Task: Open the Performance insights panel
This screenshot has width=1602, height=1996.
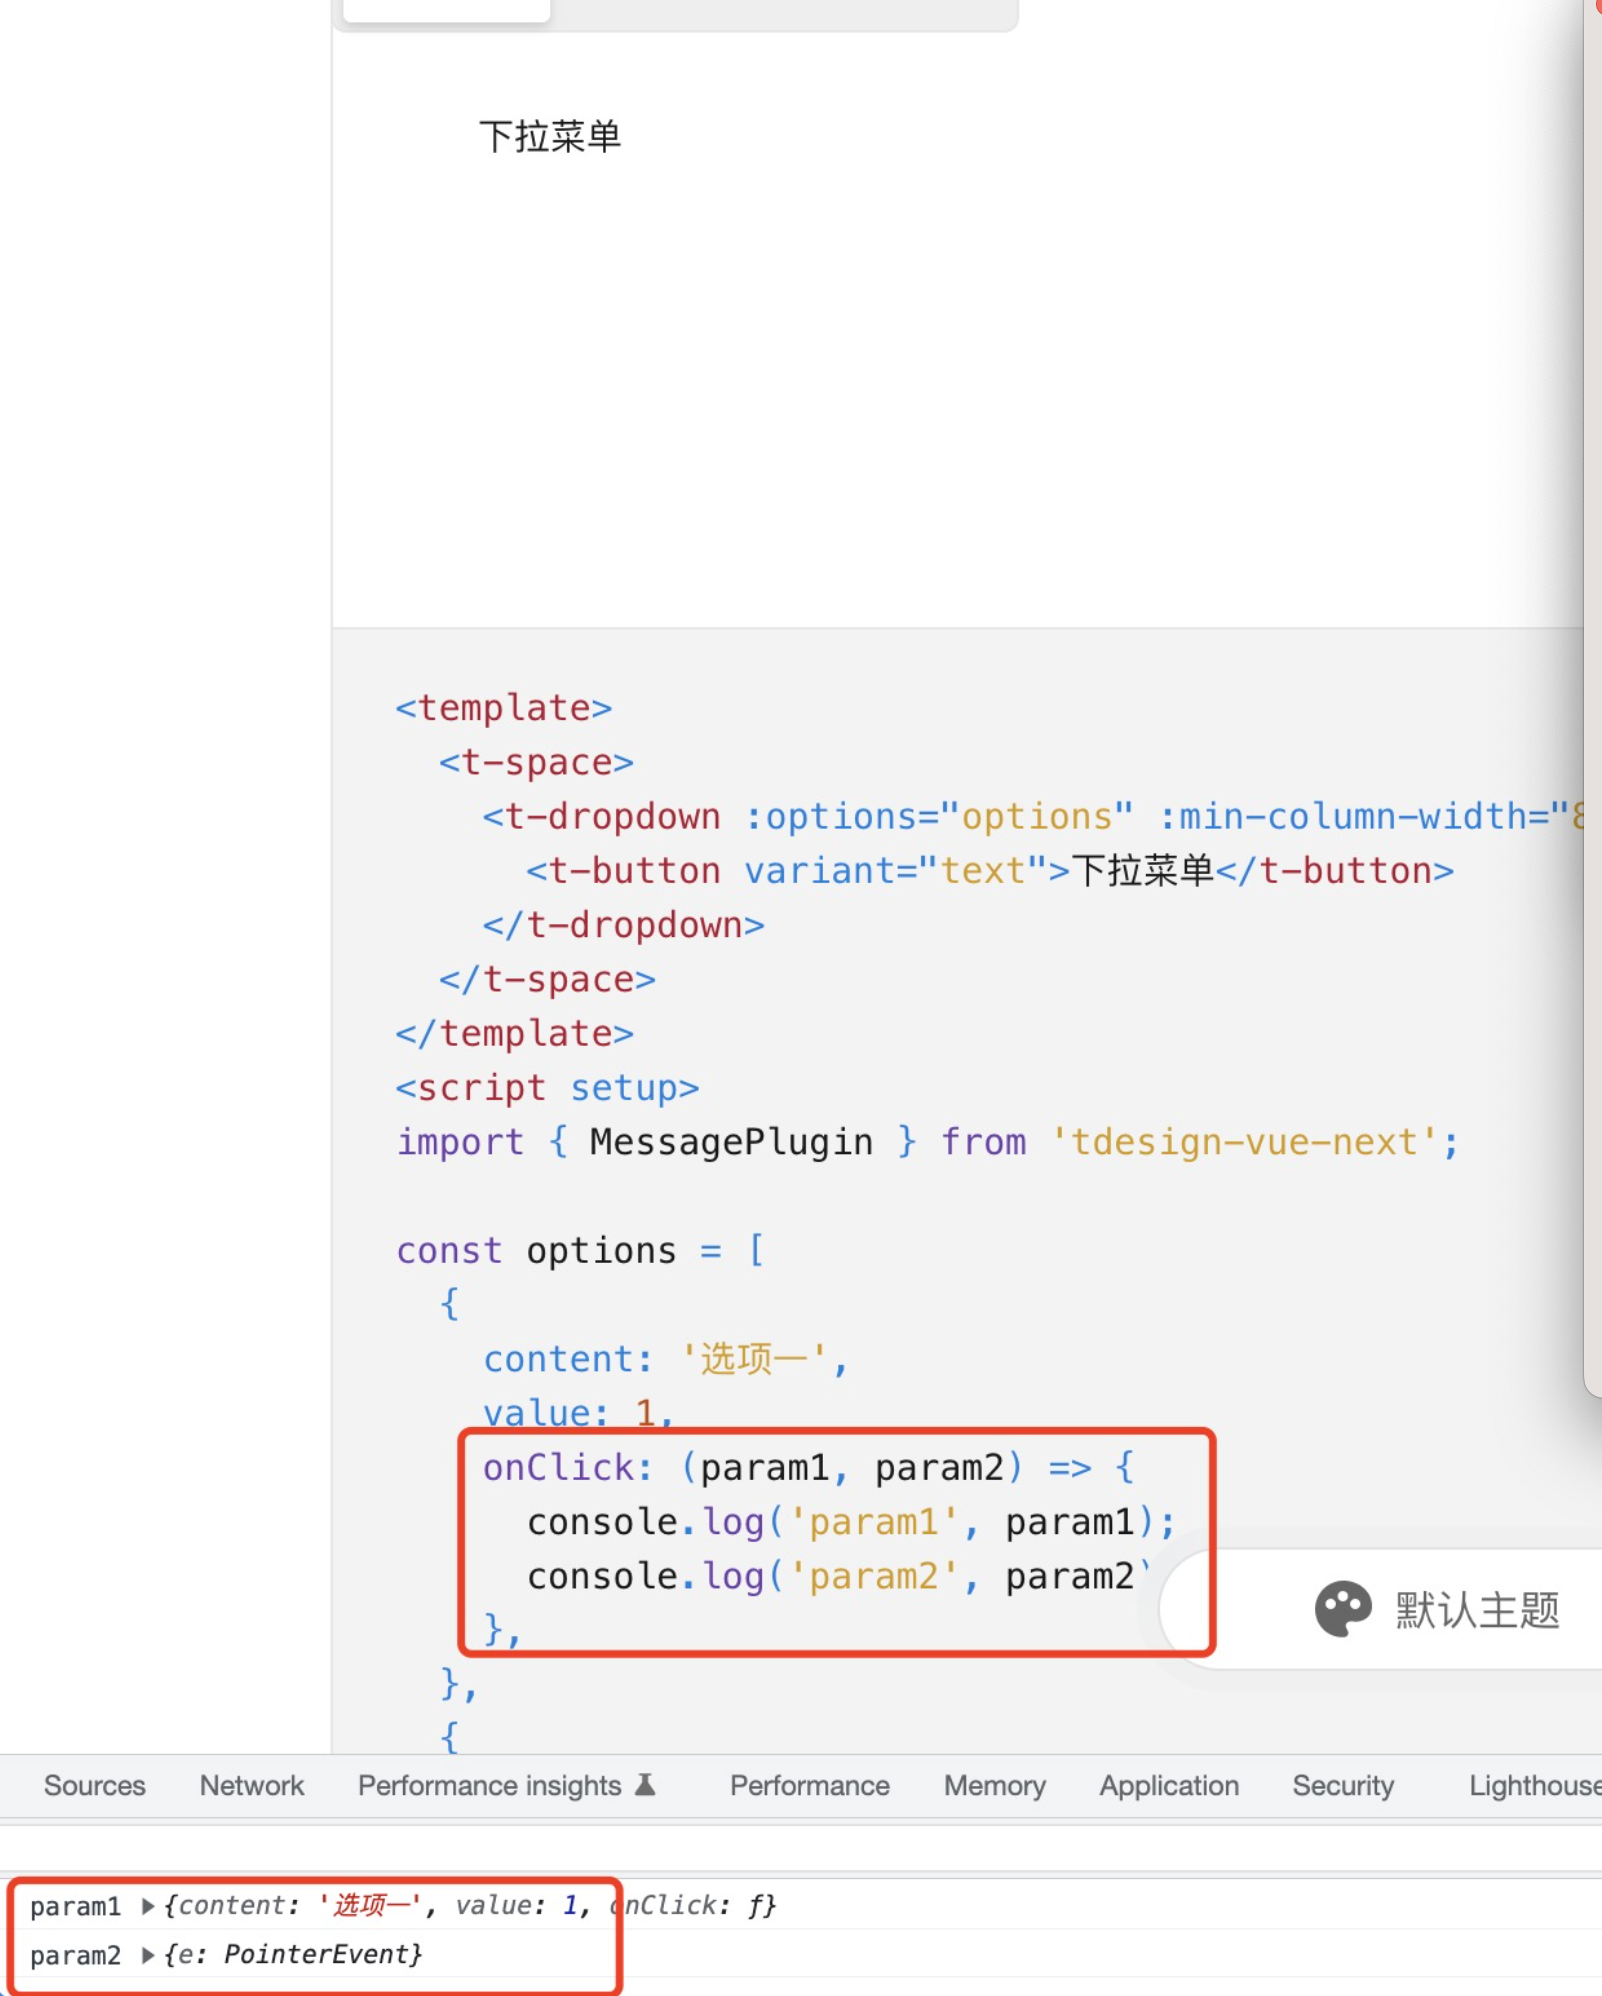Action: (489, 1784)
